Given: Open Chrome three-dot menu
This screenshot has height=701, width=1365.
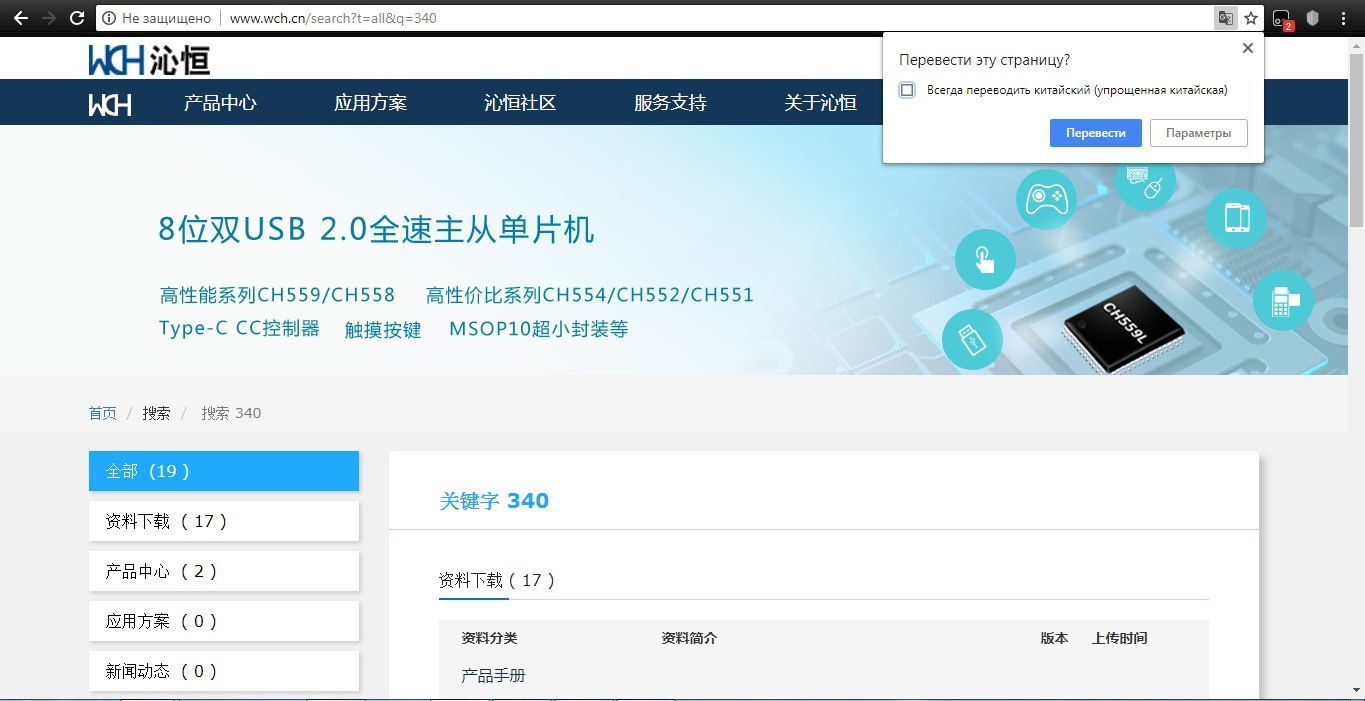Looking at the screenshot, I should 1342,18.
